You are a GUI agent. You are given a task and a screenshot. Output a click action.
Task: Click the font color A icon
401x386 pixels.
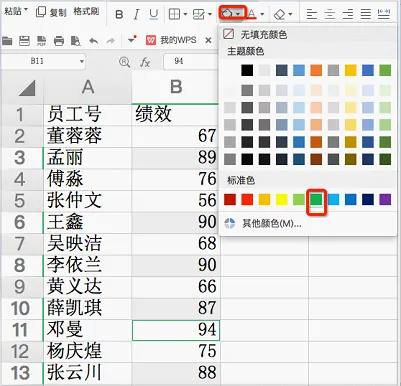click(x=252, y=14)
